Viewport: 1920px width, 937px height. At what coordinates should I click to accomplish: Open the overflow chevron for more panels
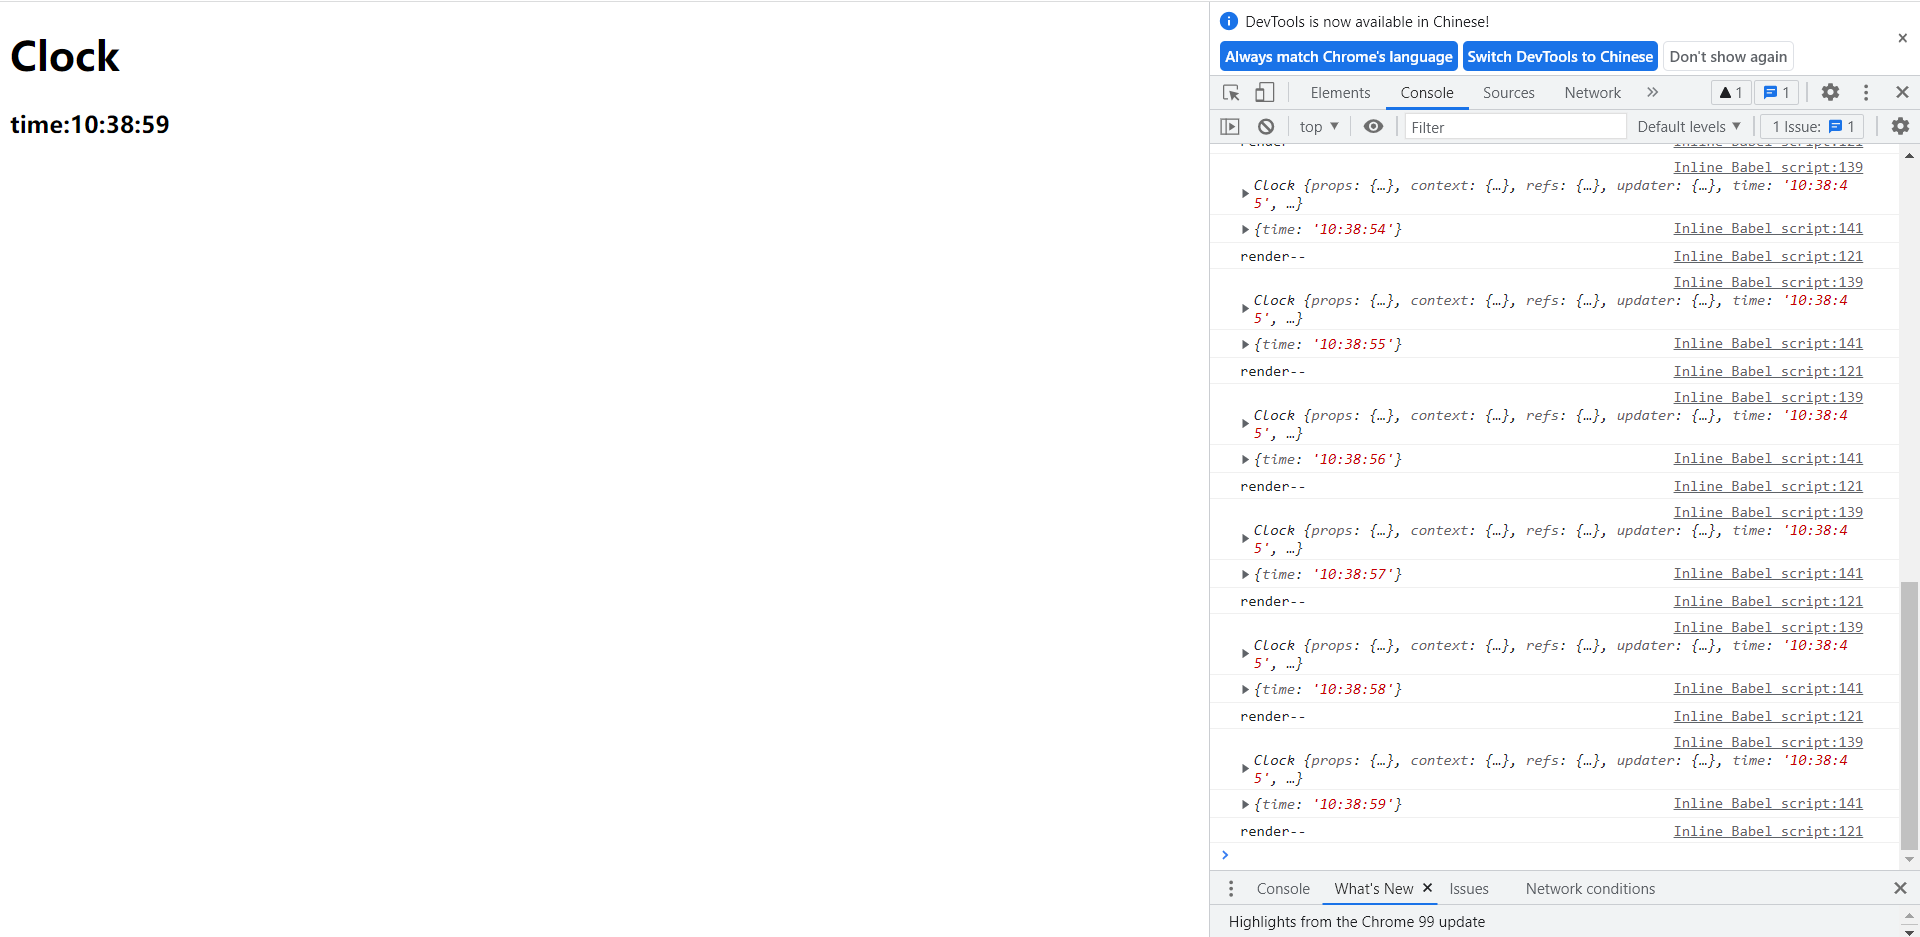pos(1652,92)
